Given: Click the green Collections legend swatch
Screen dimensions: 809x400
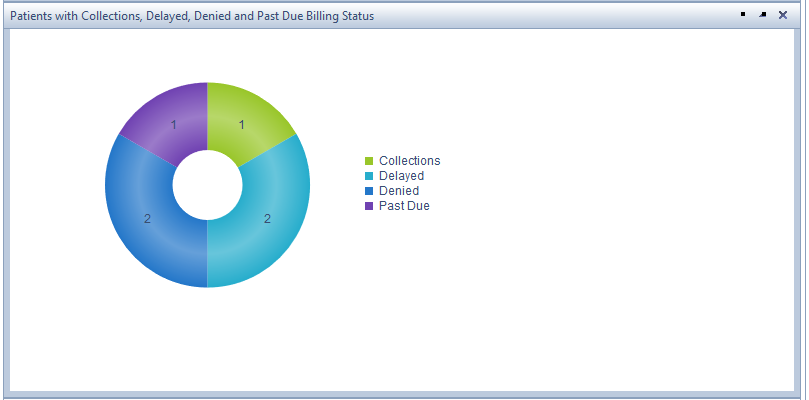Looking at the screenshot, I should pos(369,161).
